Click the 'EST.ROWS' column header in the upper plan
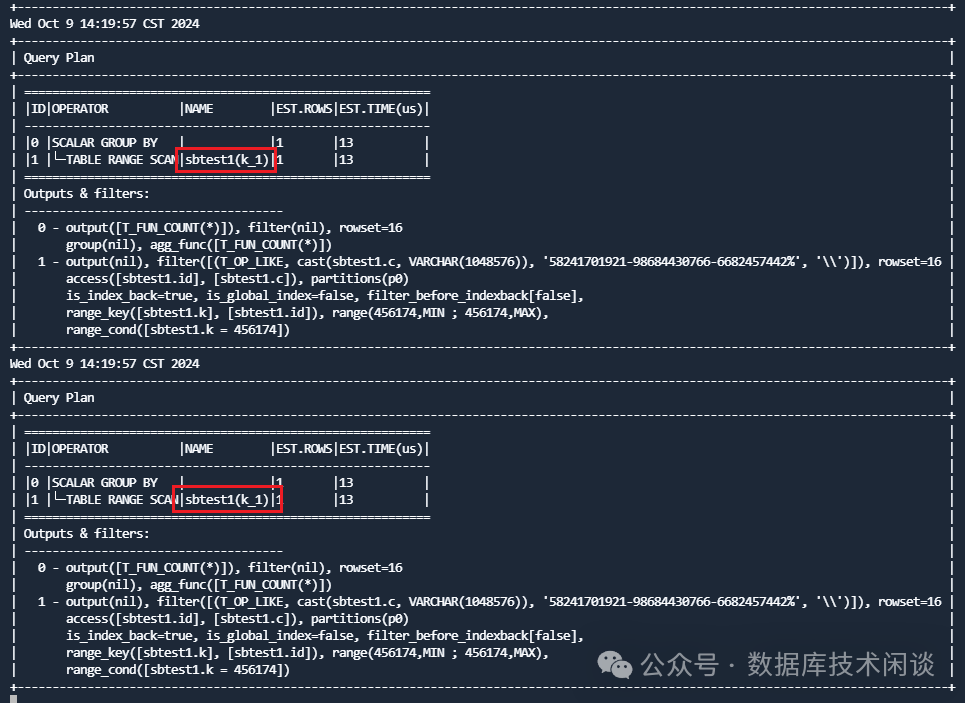Viewport: 965px width, 703px height. pos(304,109)
